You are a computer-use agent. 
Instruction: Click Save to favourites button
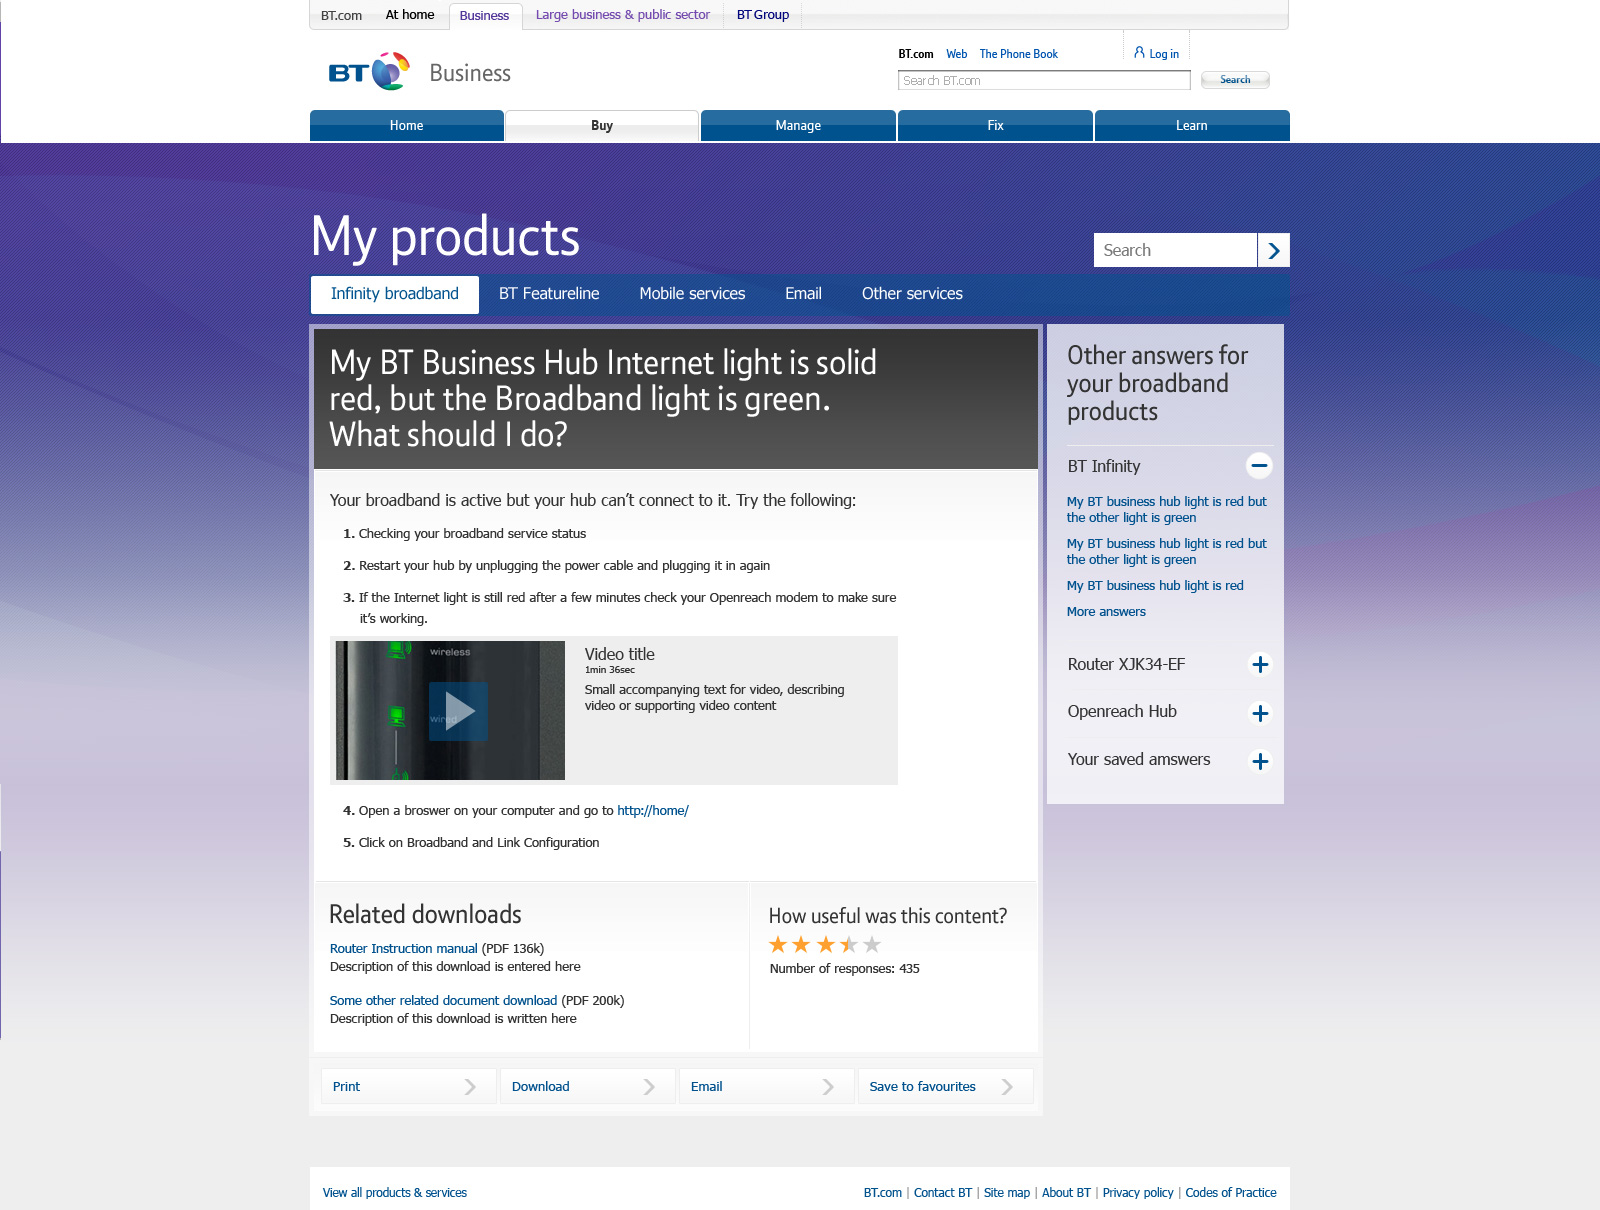pyautogui.click(x=945, y=1086)
